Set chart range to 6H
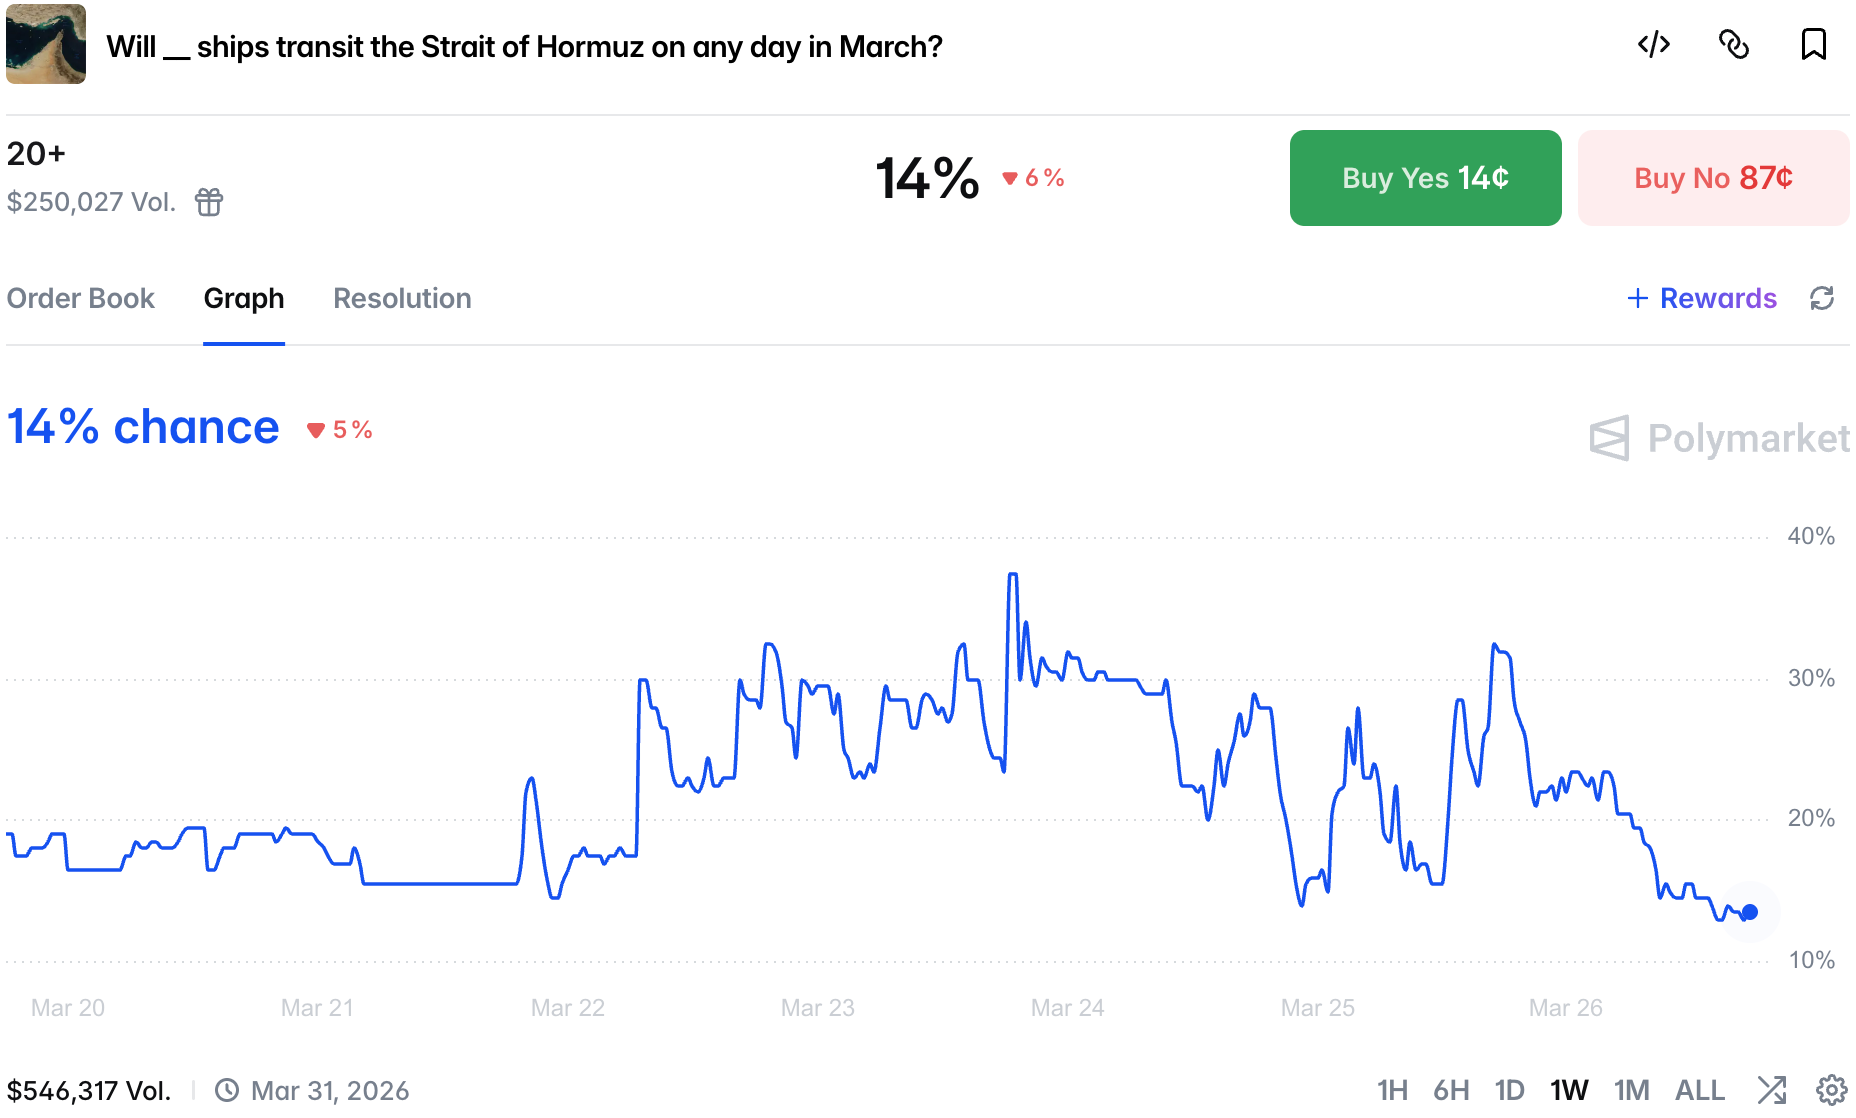 (x=1451, y=1090)
